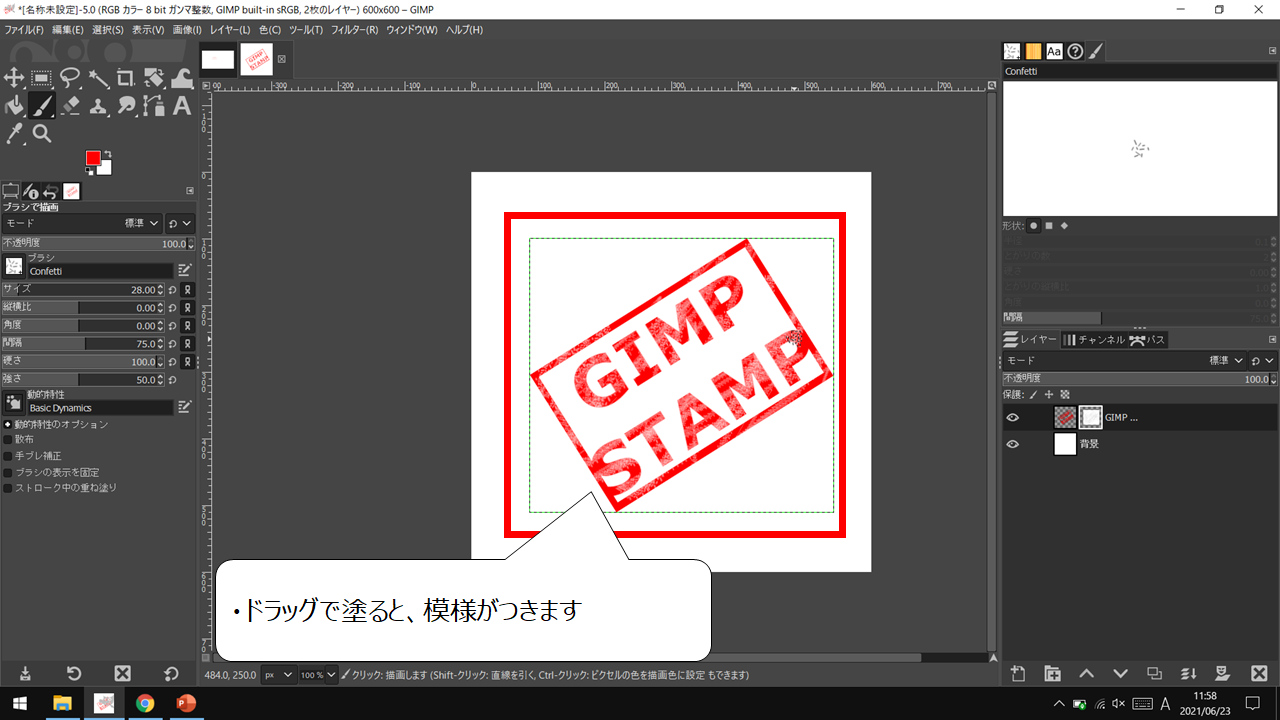Image resolution: width=1280 pixels, height=720 pixels.
Task: Open ツール(T) menu
Action: (x=305, y=30)
